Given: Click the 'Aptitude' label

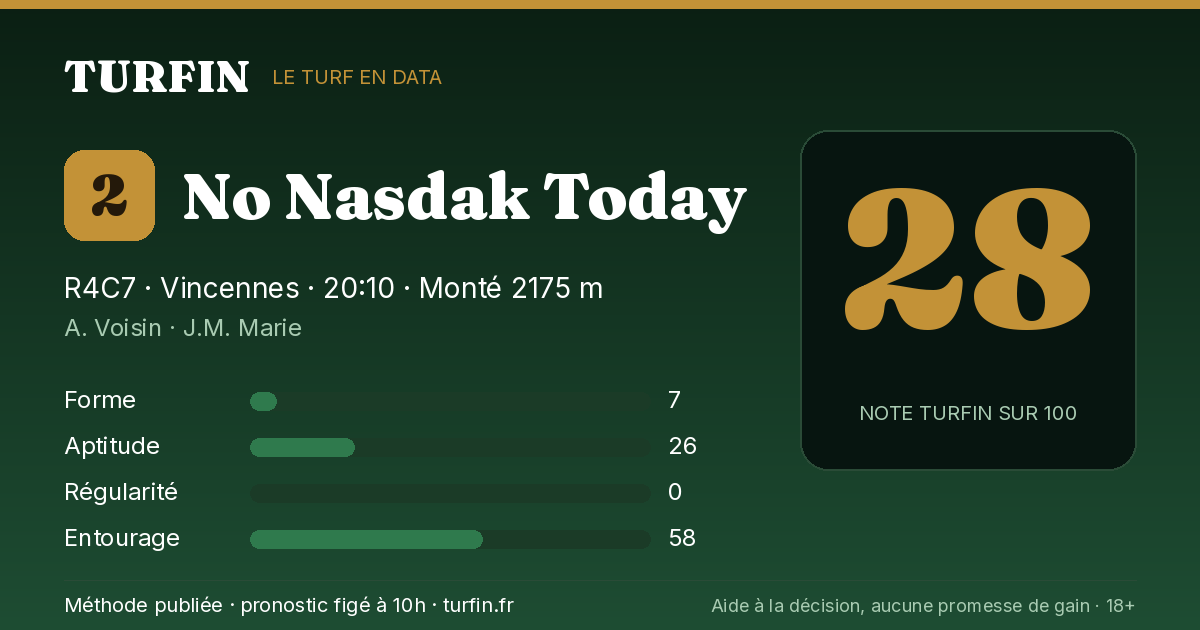Looking at the screenshot, I should (112, 446).
